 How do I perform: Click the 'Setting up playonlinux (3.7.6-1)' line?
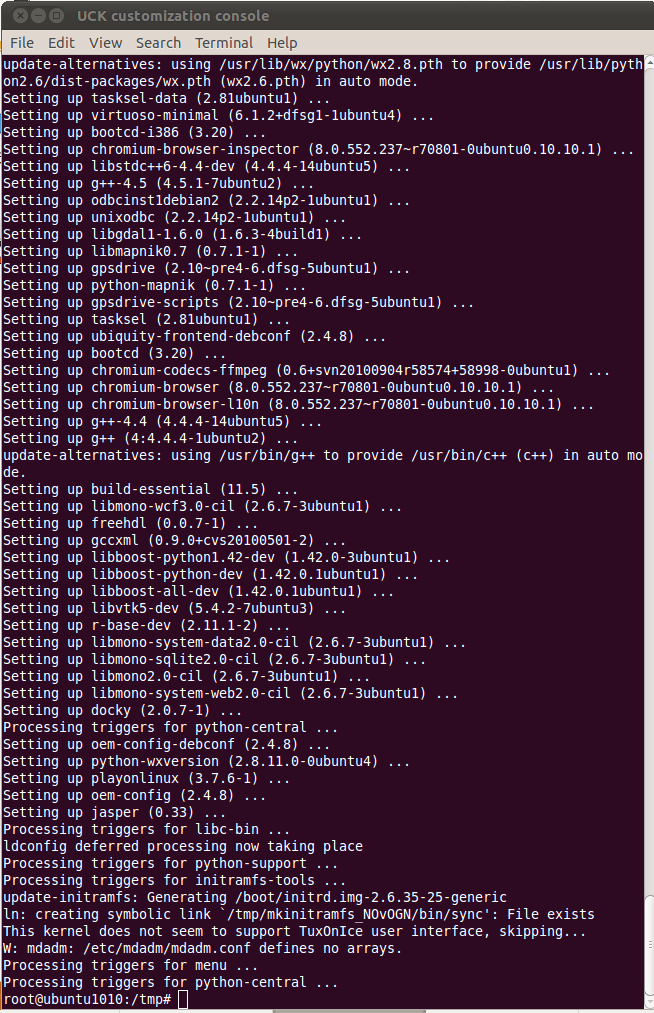[146, 778]
